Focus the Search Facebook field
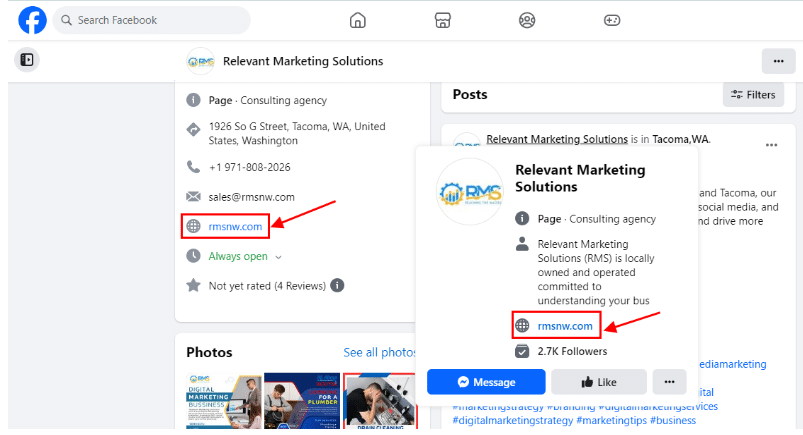 pos(152,20)
